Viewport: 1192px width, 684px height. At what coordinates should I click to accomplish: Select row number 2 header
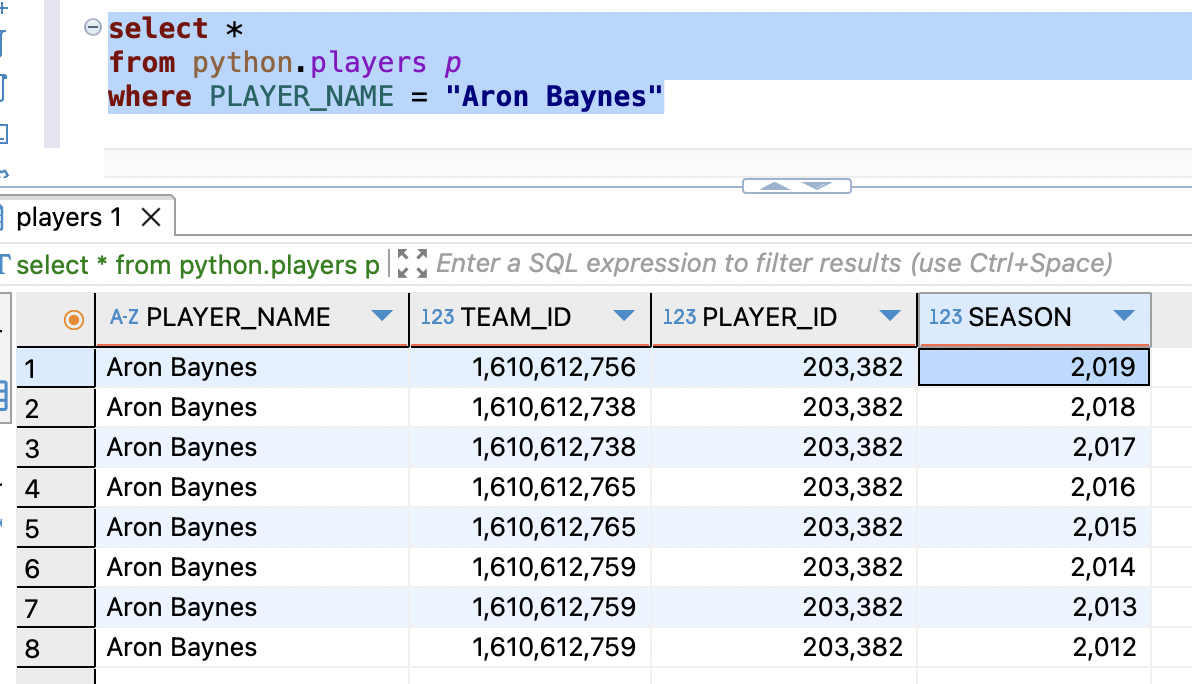pyautogui.click(x=55, y=408)
